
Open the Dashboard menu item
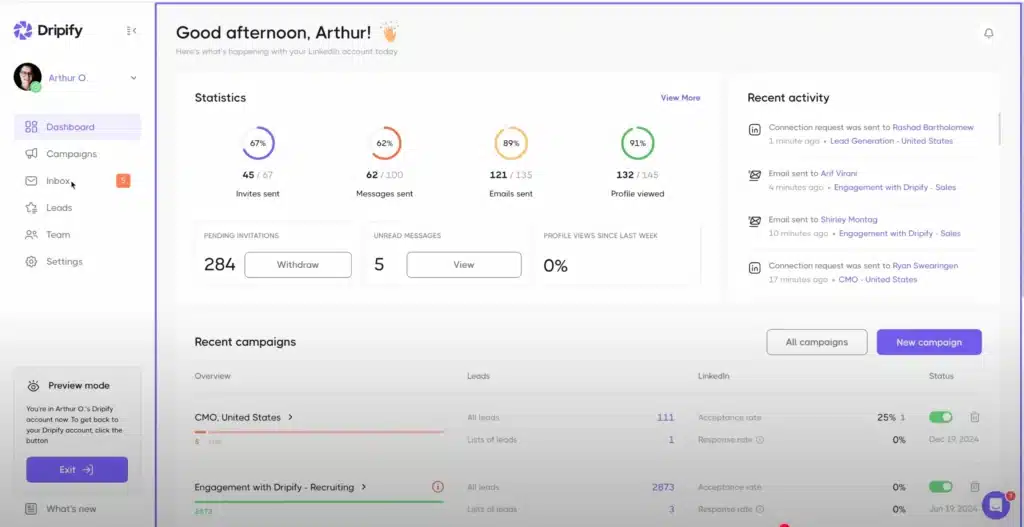(x=78, y=127)
